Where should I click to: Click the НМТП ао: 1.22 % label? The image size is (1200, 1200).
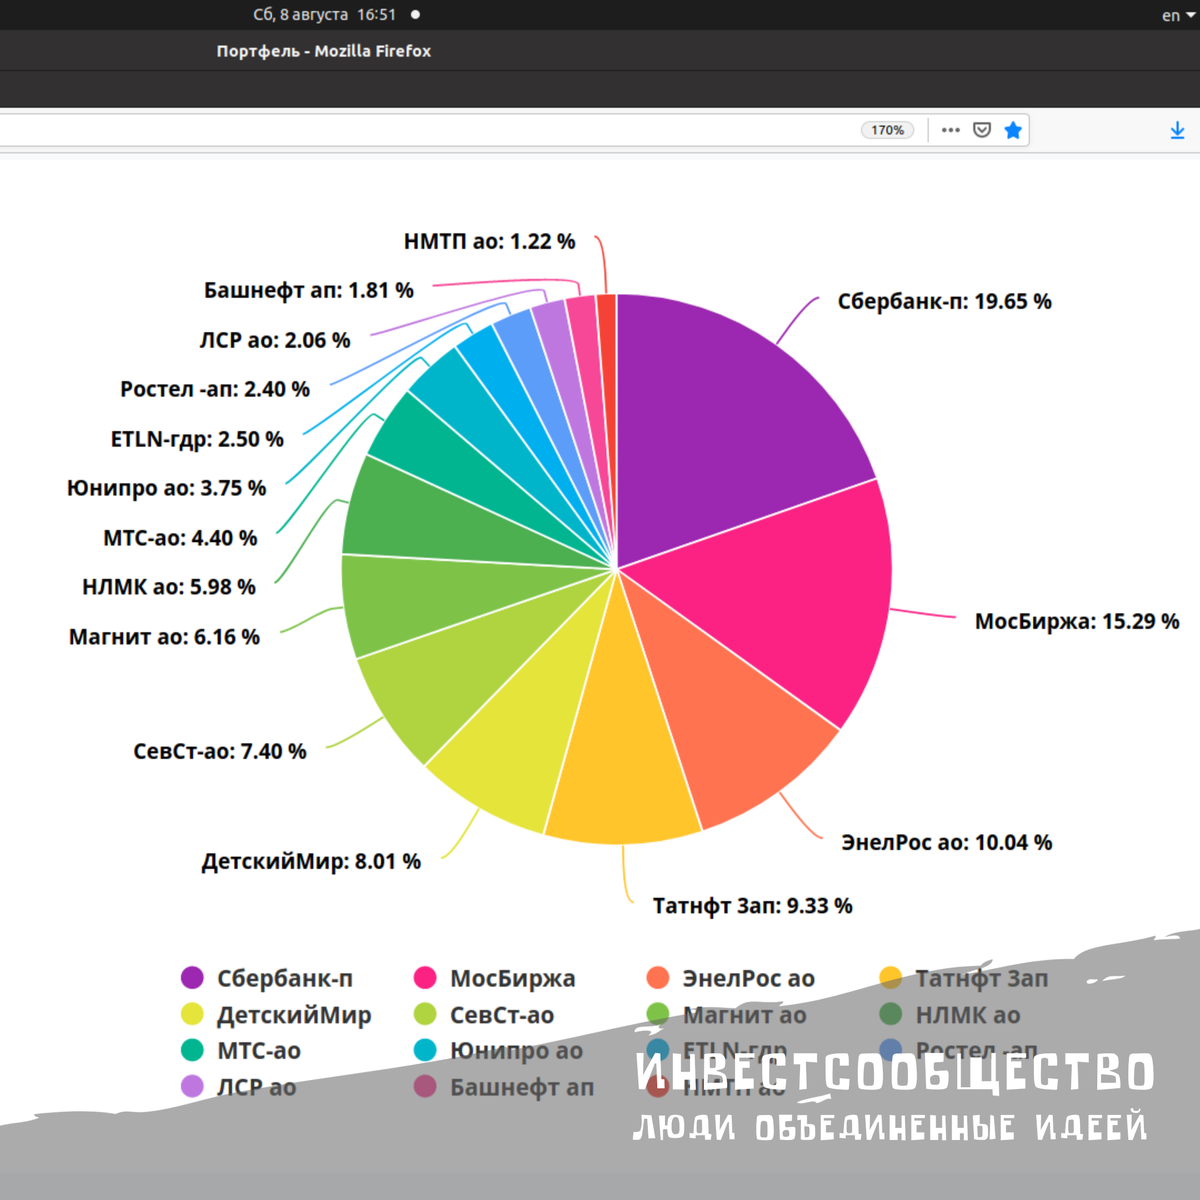click(490, 241)
